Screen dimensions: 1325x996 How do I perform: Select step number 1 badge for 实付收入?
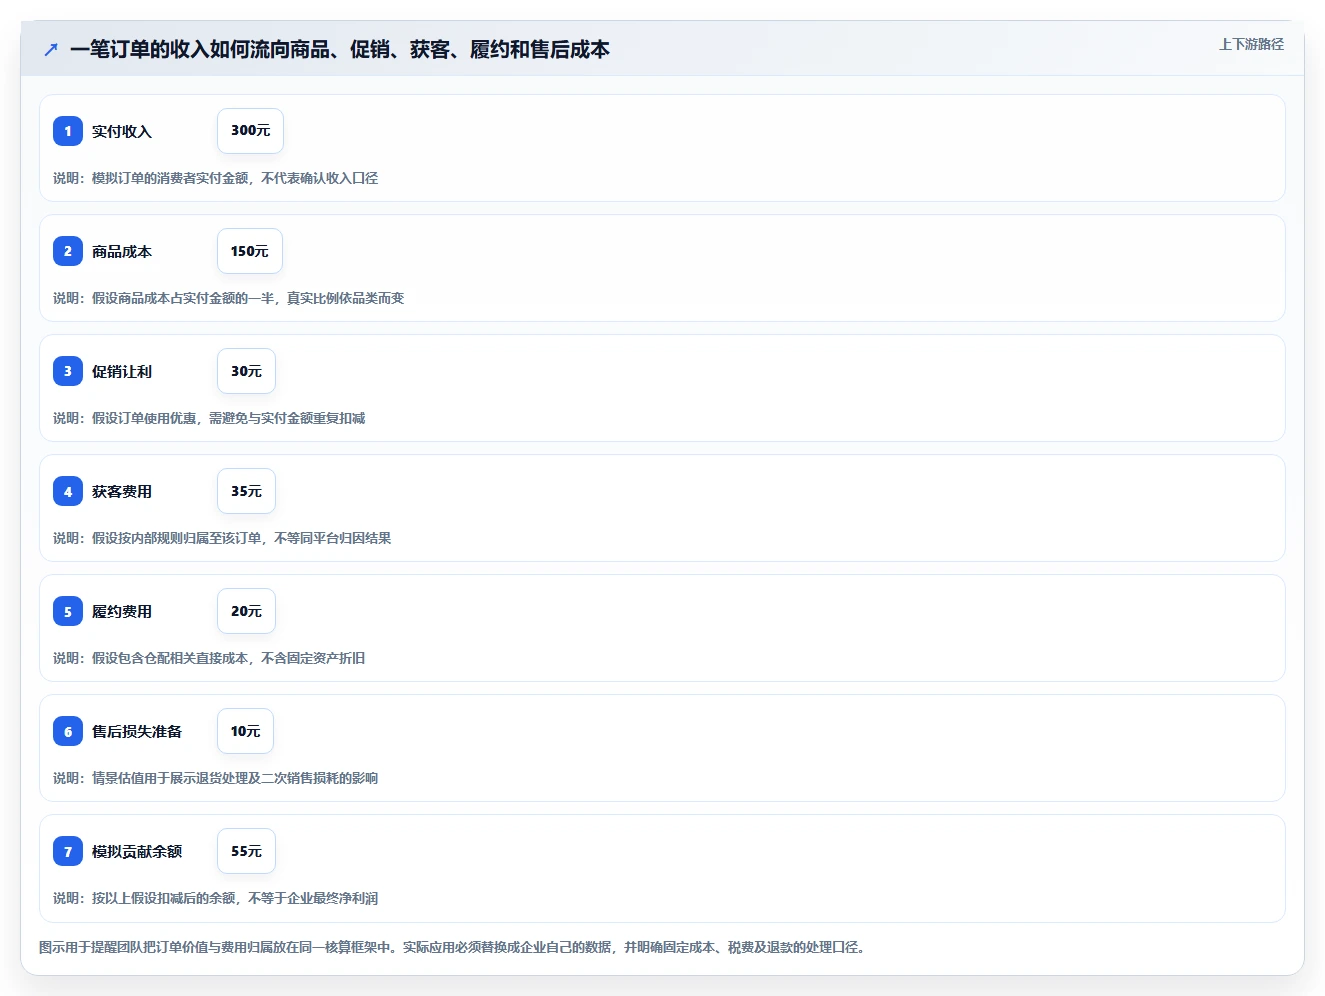pyautogui.click(x=68, y=131)
